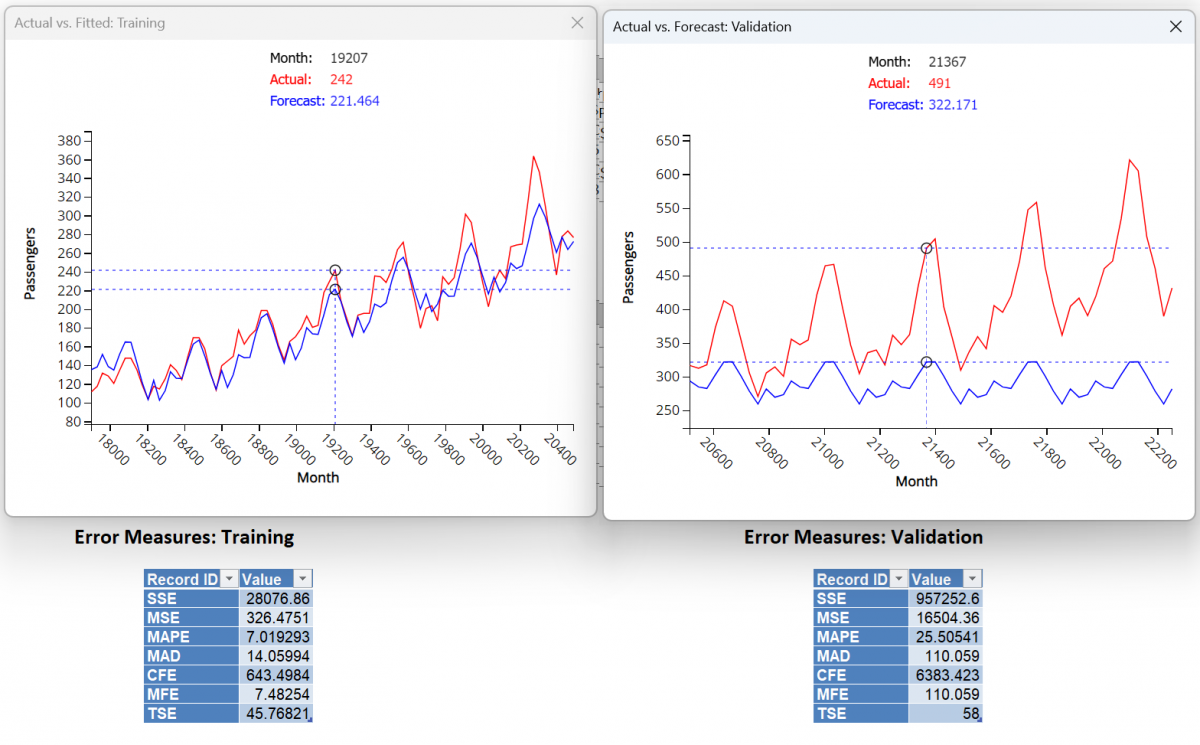Viewport: 1200px width, 745px height.
Task: Close the Actual vs. Fitted: Training window
Action: click(577, 22)
